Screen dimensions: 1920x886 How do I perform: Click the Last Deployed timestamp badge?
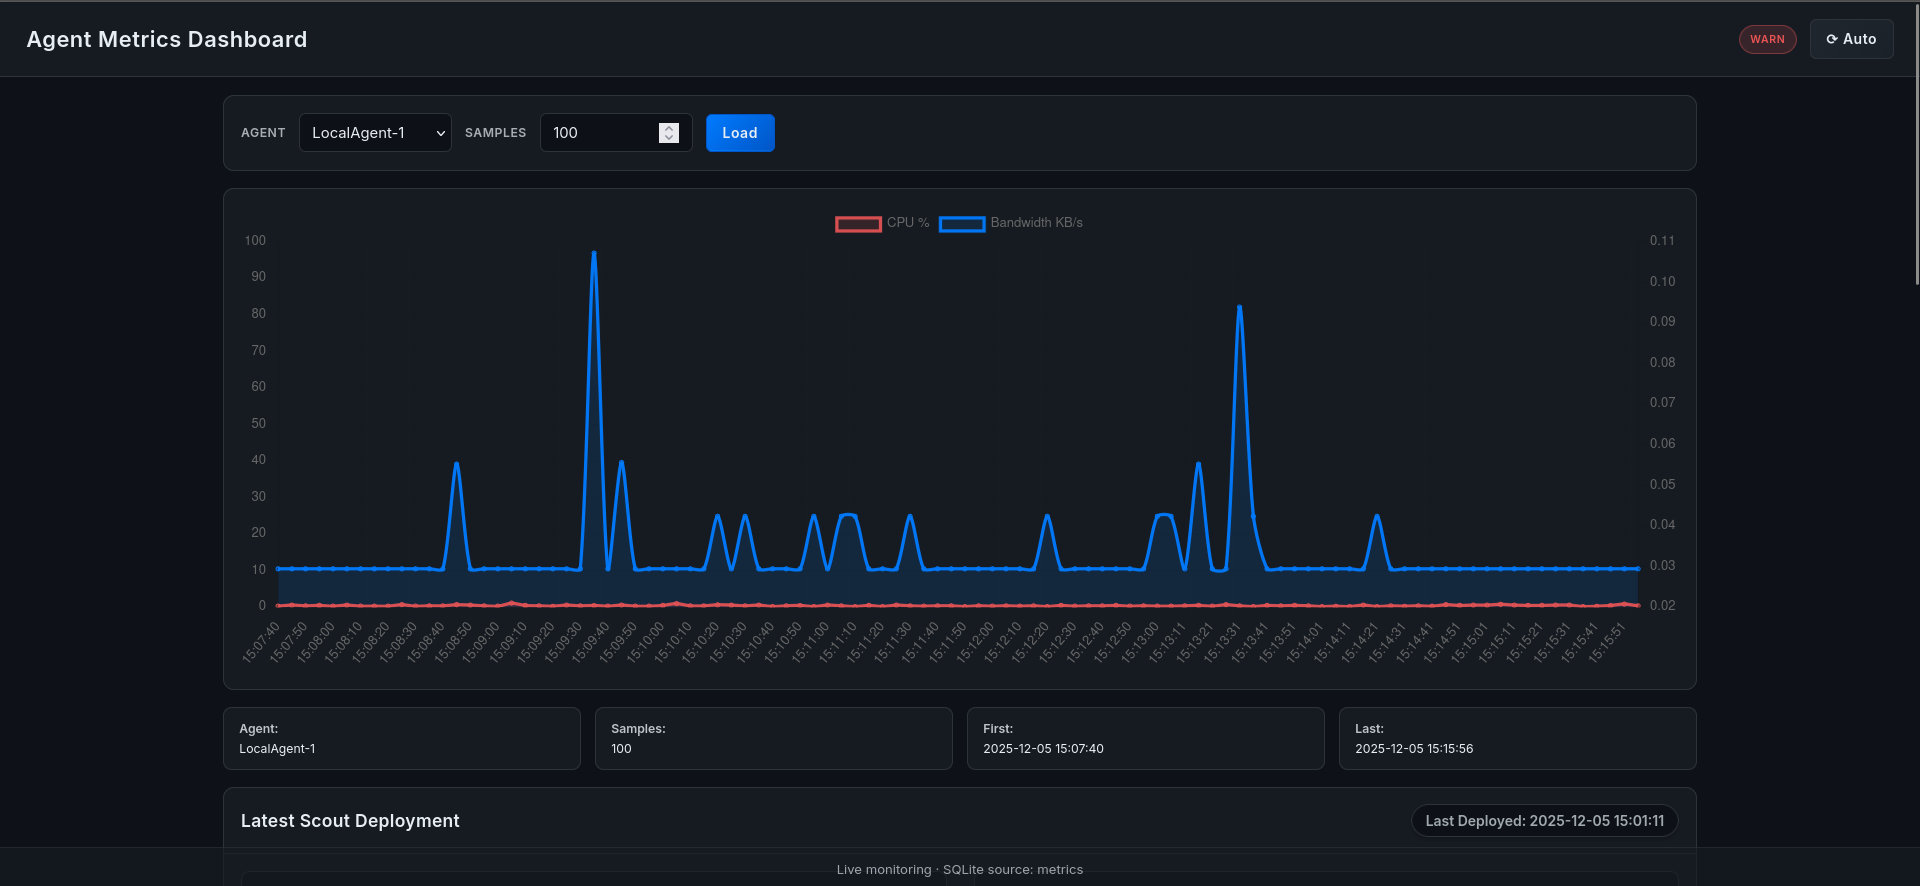(x=1544, y=821)
